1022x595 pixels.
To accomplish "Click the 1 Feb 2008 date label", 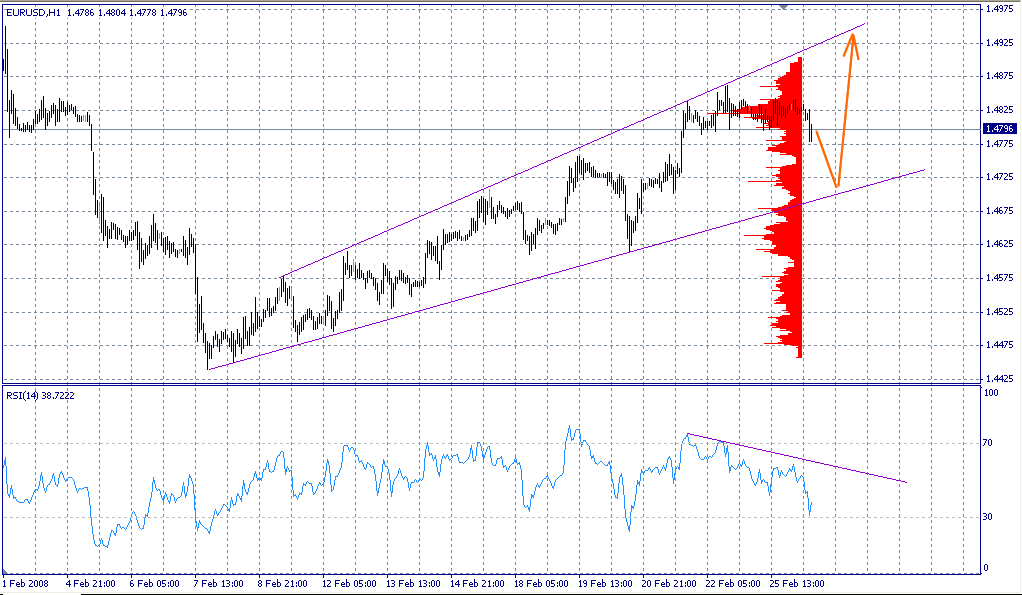I will pyautogui.click(x=26, y=582).
